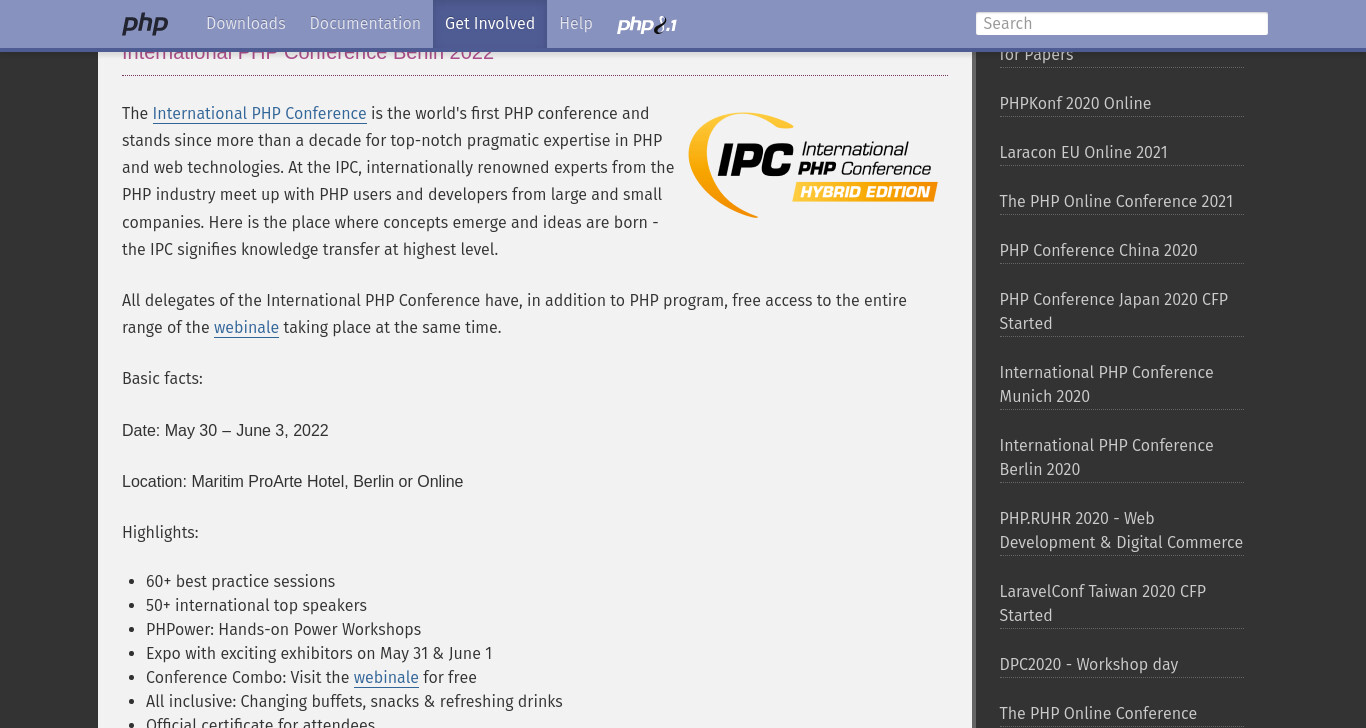1366x728 pixels.
Task: Follow the webinale link in delegates paragraph
Action: coord(246,328)
